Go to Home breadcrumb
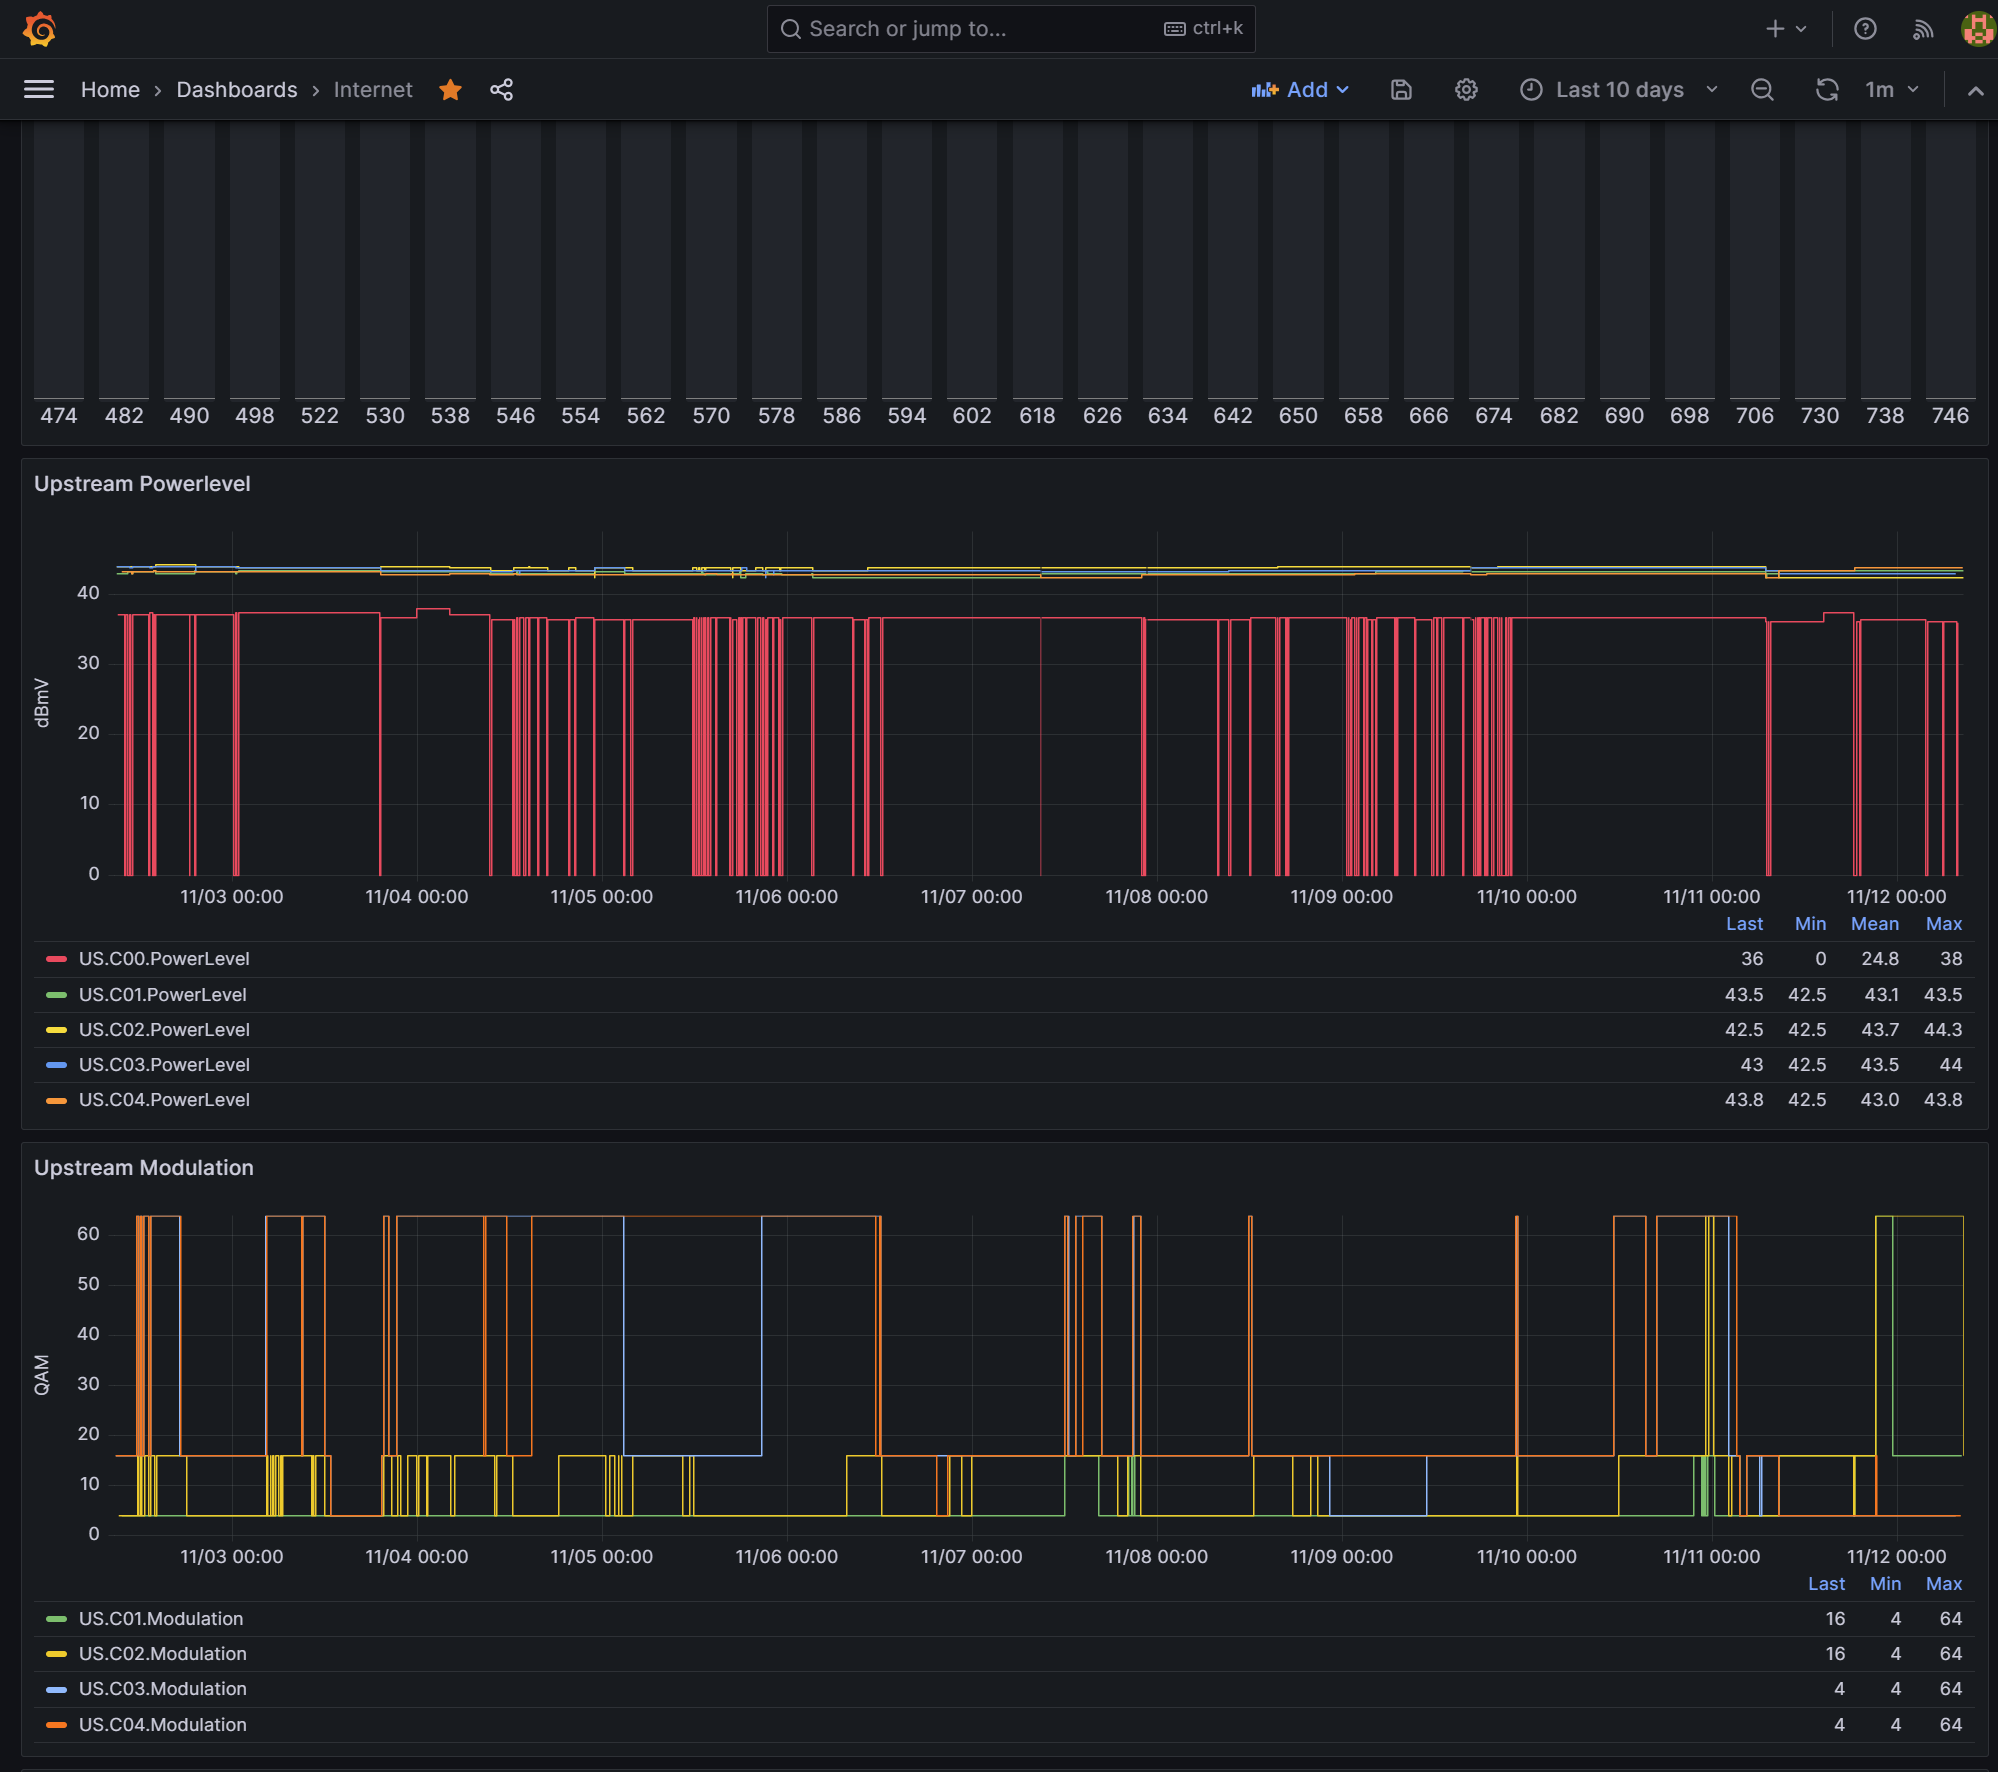1998x1772 pixels. 110,90
